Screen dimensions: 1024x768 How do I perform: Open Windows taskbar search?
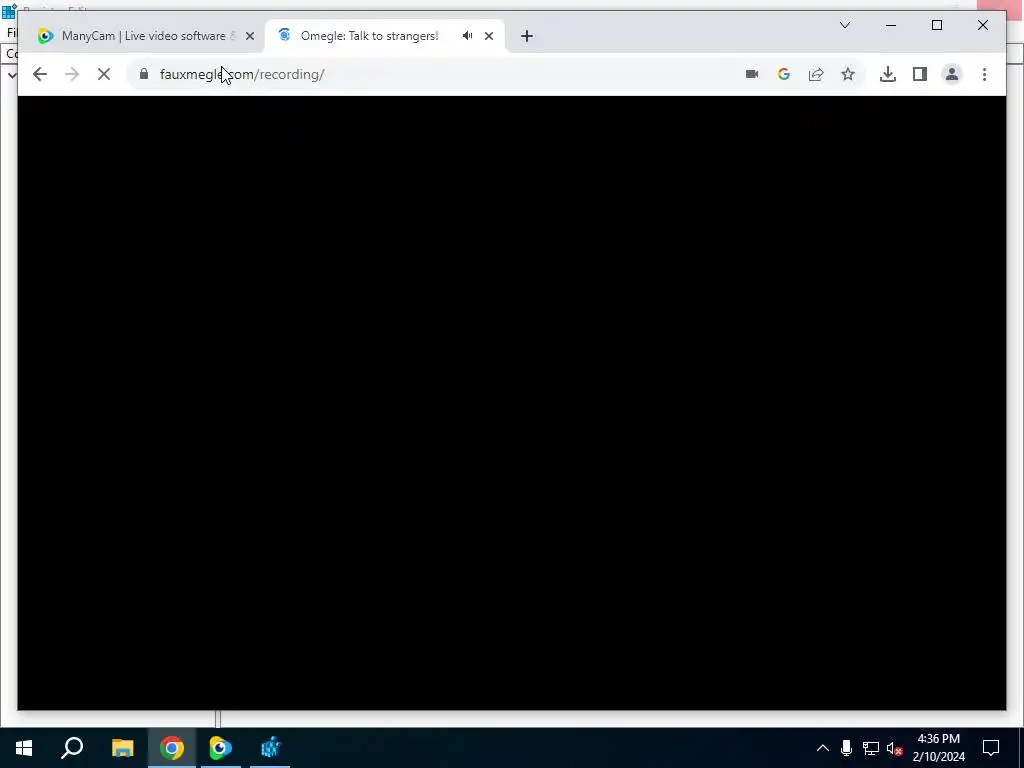(x=72, y=748)
